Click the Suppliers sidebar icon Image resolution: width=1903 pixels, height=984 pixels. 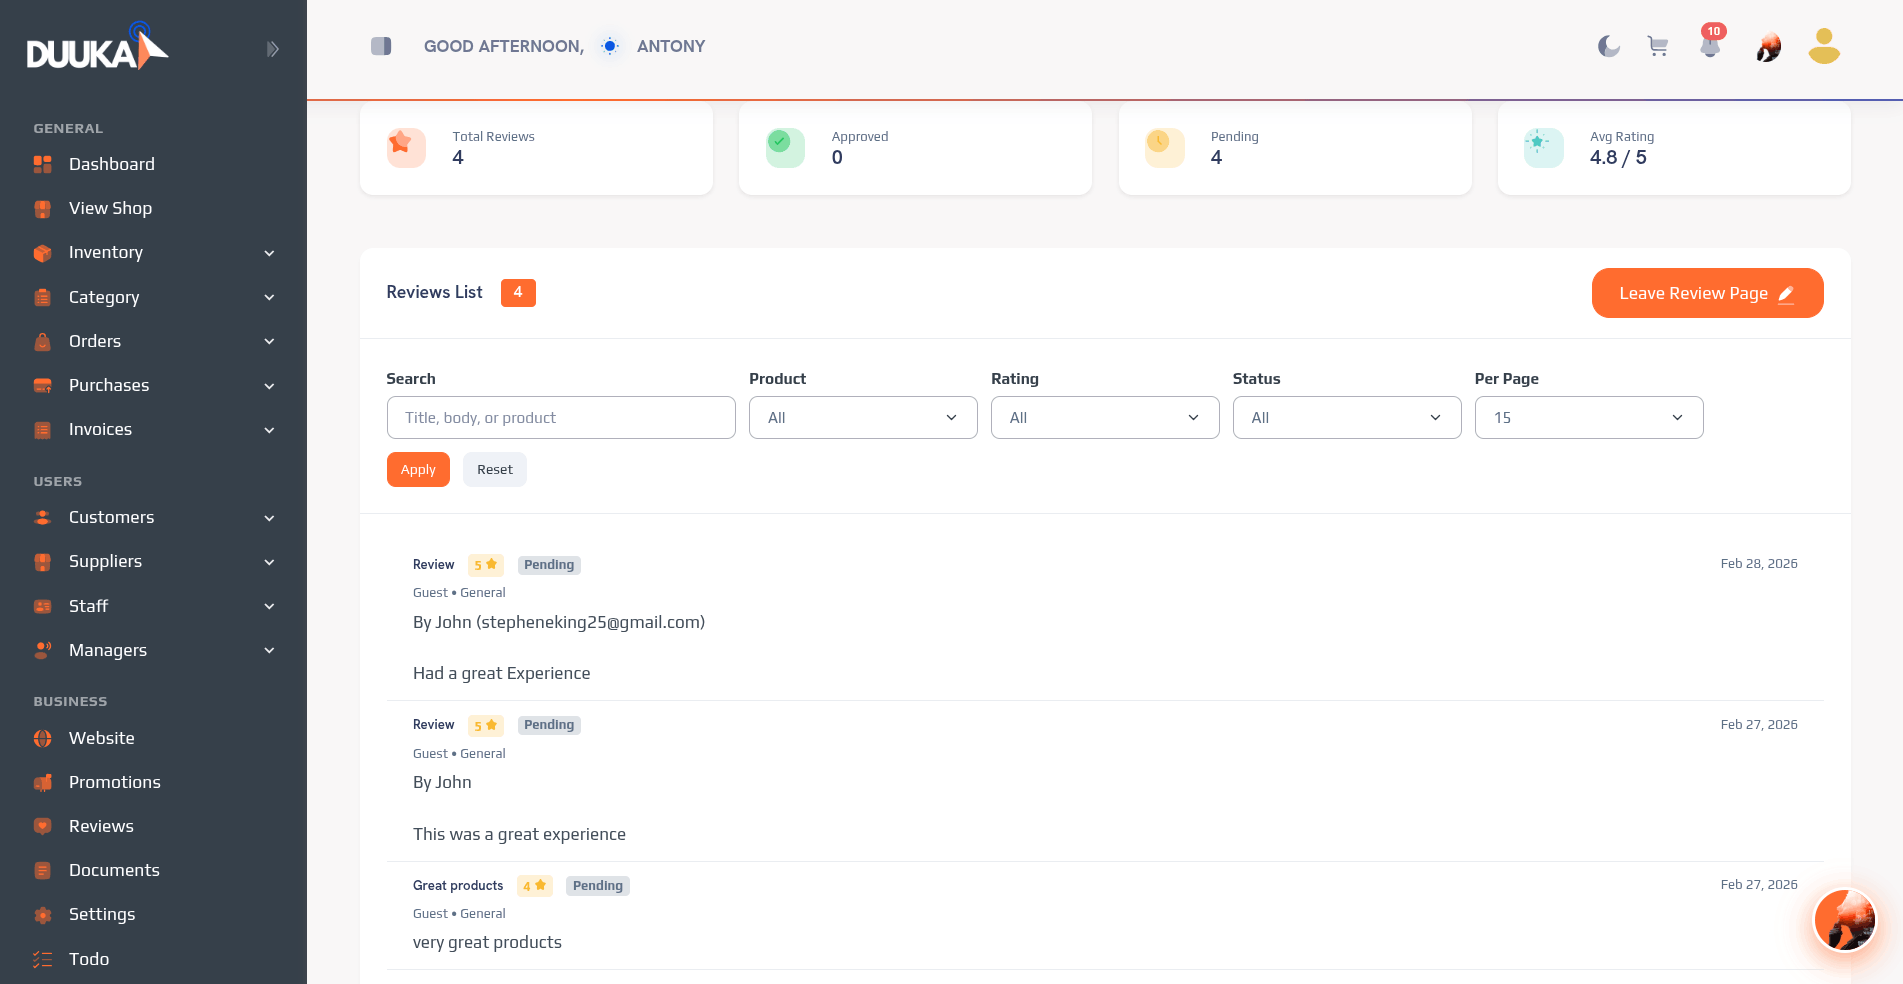[x=42, y=562]
